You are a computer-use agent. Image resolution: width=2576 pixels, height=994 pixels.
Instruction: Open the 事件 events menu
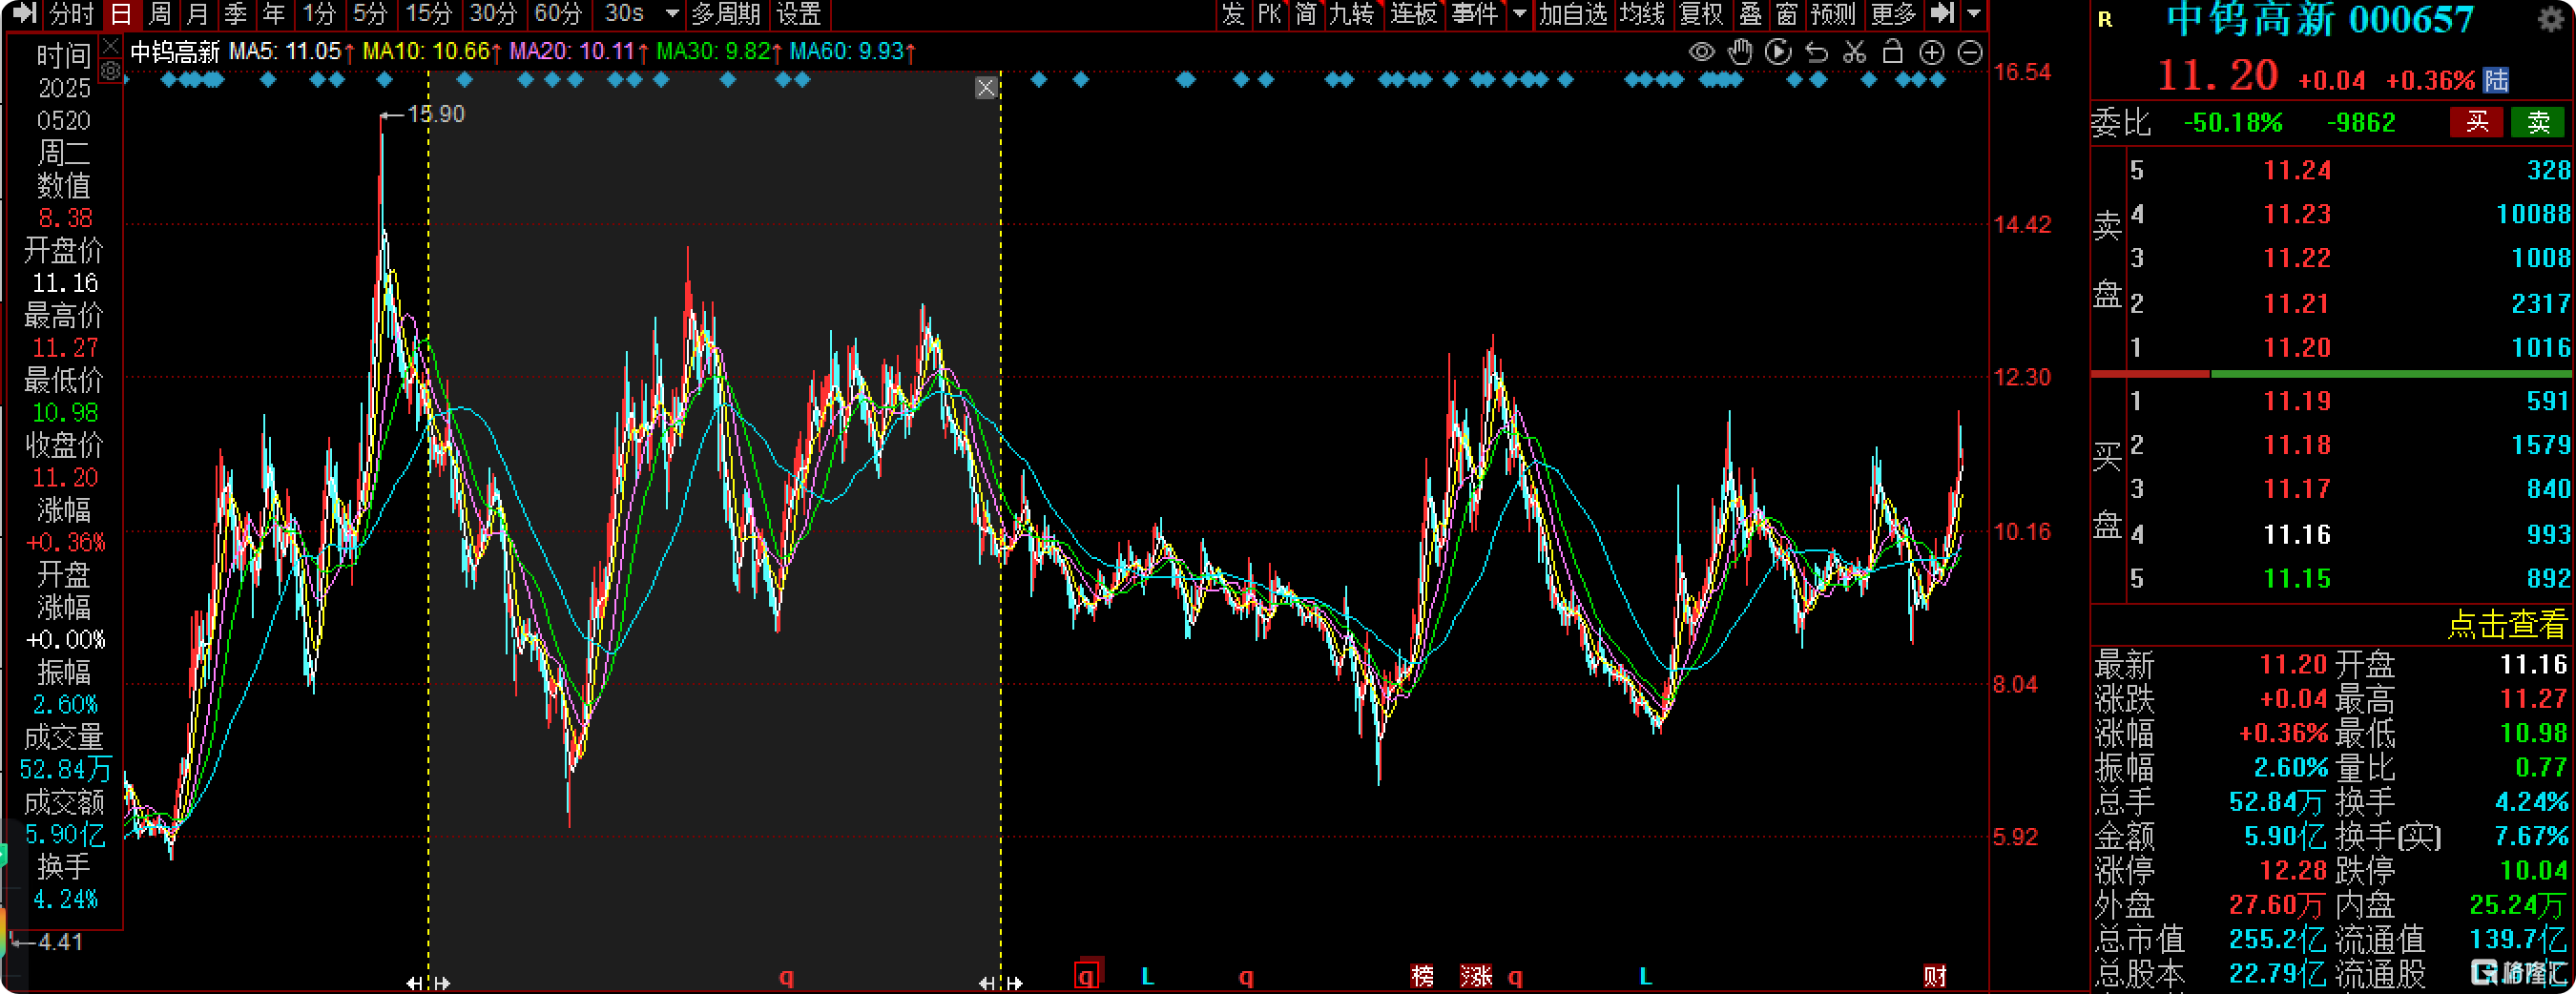coord(1475,14)
